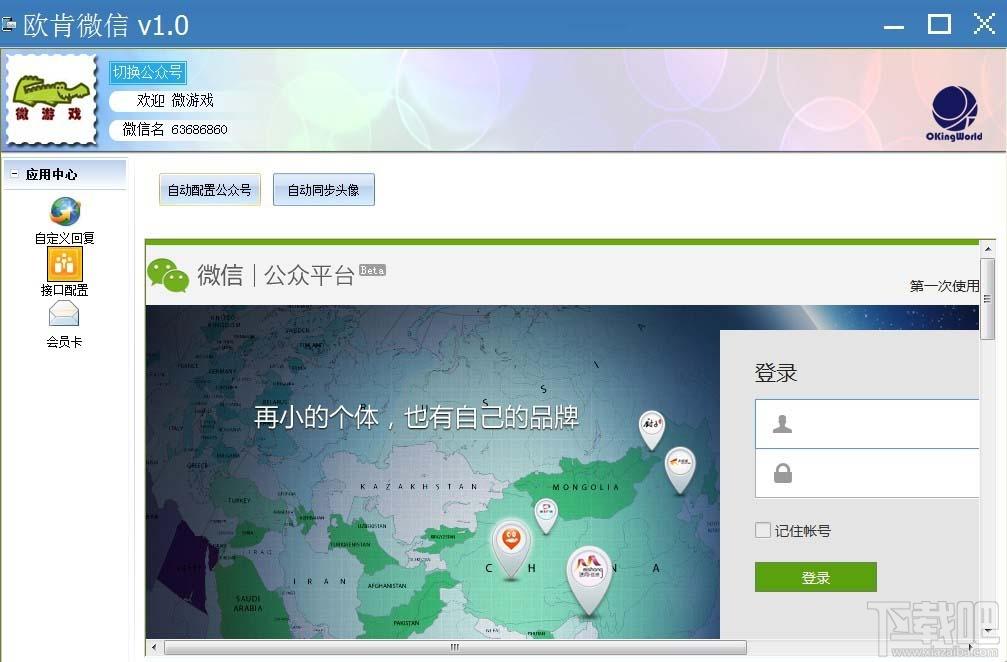
Task: Collapse the 应用中心 section
Action: (14, 174)
